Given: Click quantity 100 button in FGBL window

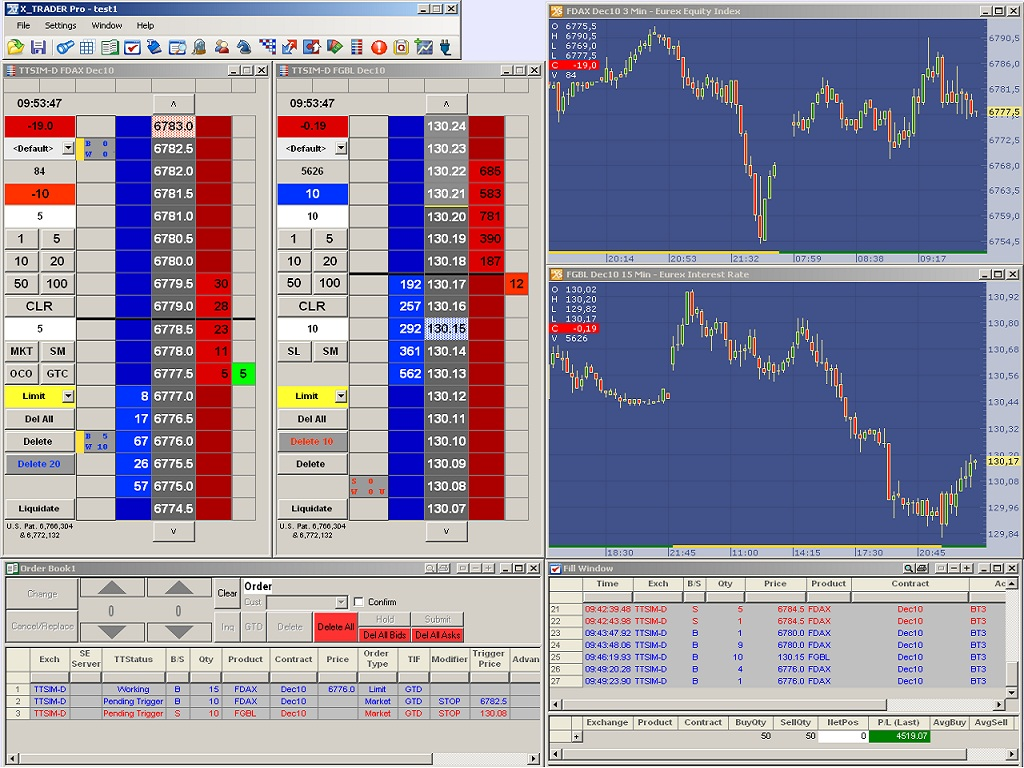Looking at the screenshot, I should pyautogui.click(x=330, y=283).
